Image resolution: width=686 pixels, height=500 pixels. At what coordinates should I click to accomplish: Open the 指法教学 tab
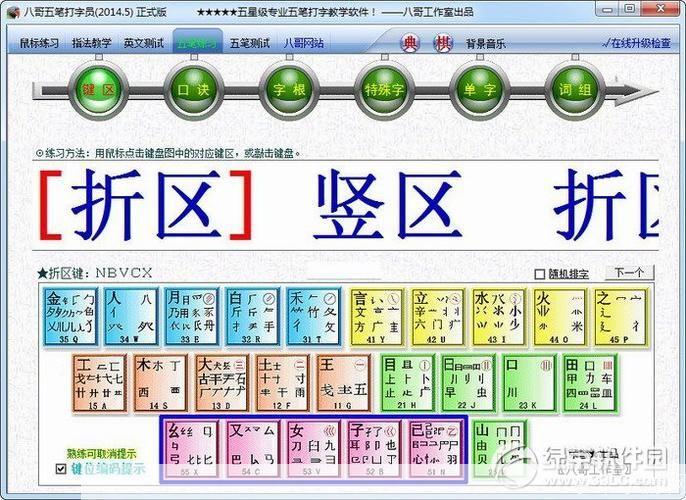tap(94, 44)
